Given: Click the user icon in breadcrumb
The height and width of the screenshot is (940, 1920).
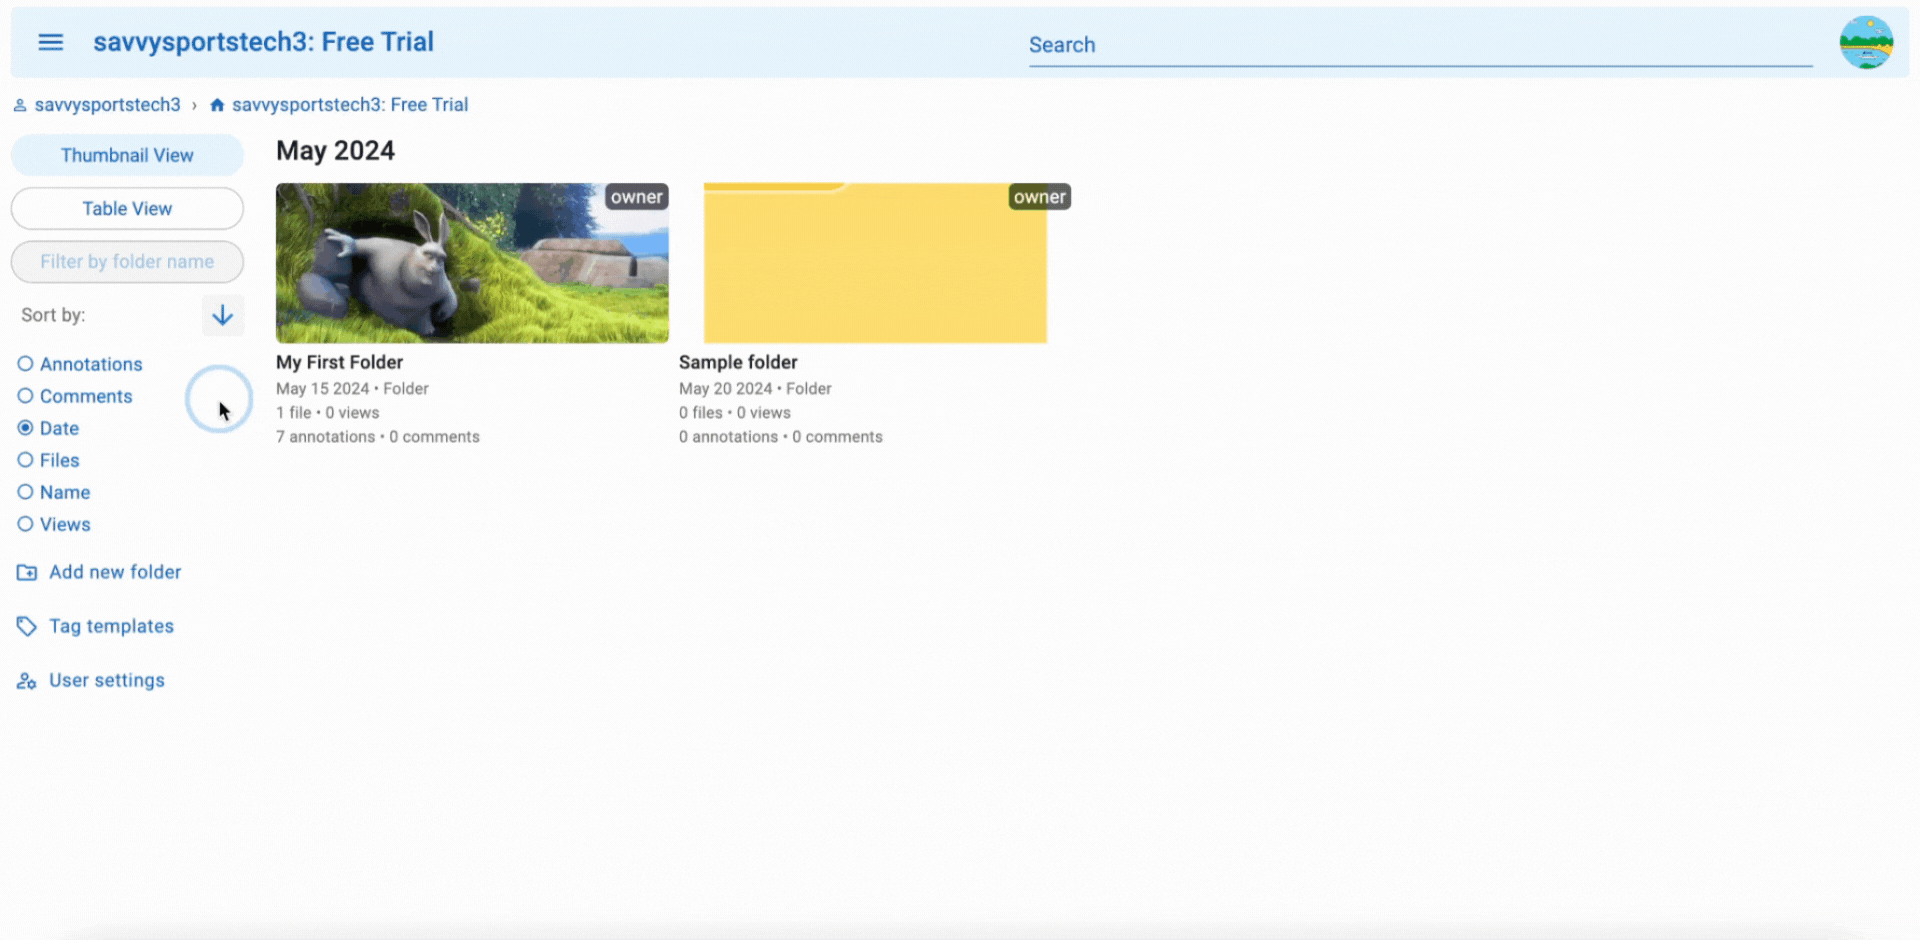Looking at the screenshot, I should coord(20,105).
